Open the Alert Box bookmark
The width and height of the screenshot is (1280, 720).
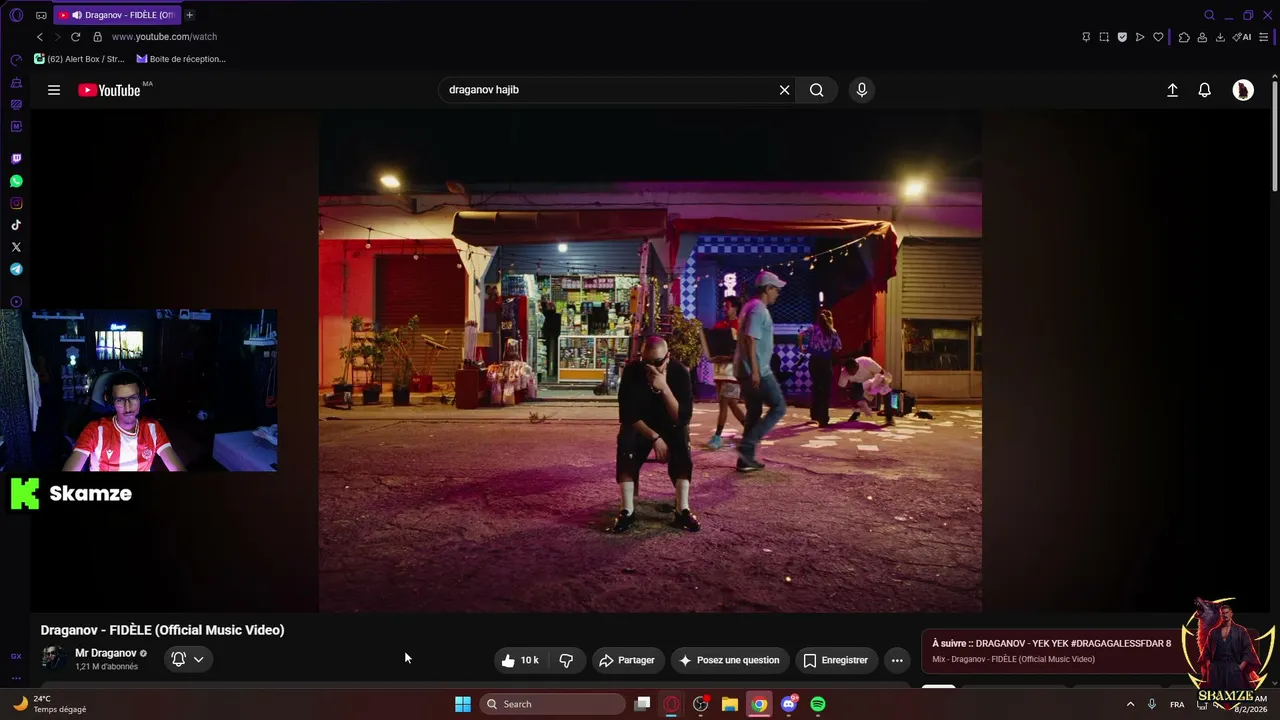[80, 59]
